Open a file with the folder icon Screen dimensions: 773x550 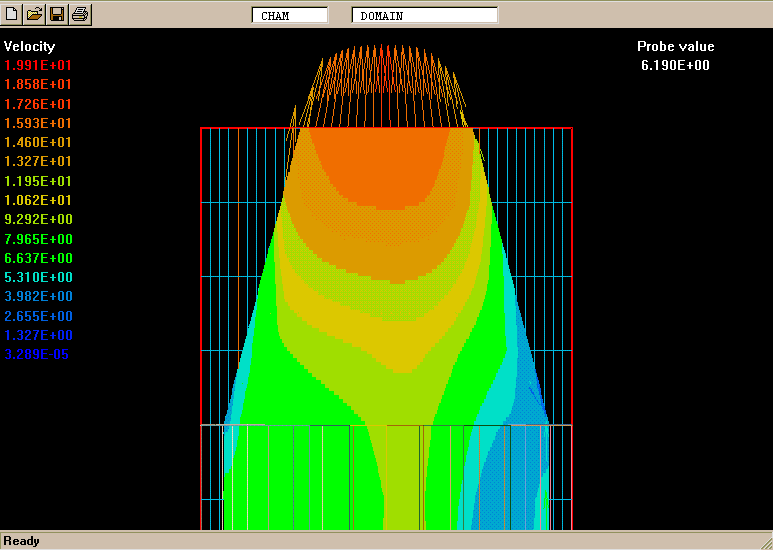tap(35, 14)
